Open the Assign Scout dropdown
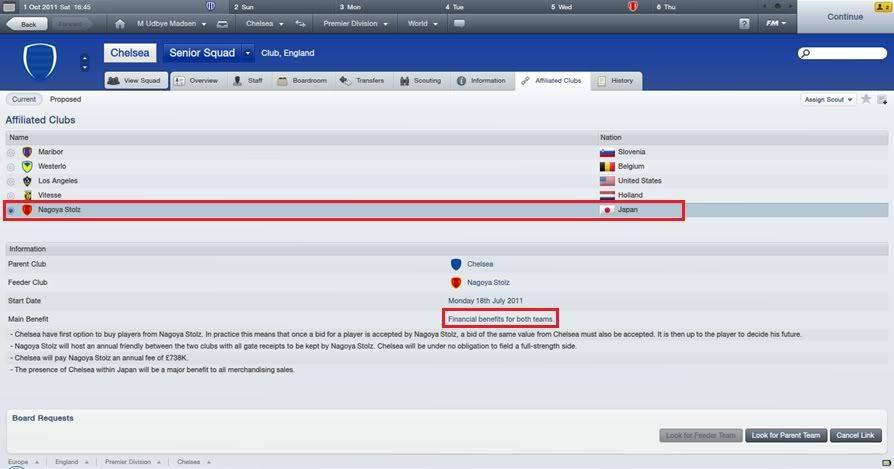 [x=828, y=99]
